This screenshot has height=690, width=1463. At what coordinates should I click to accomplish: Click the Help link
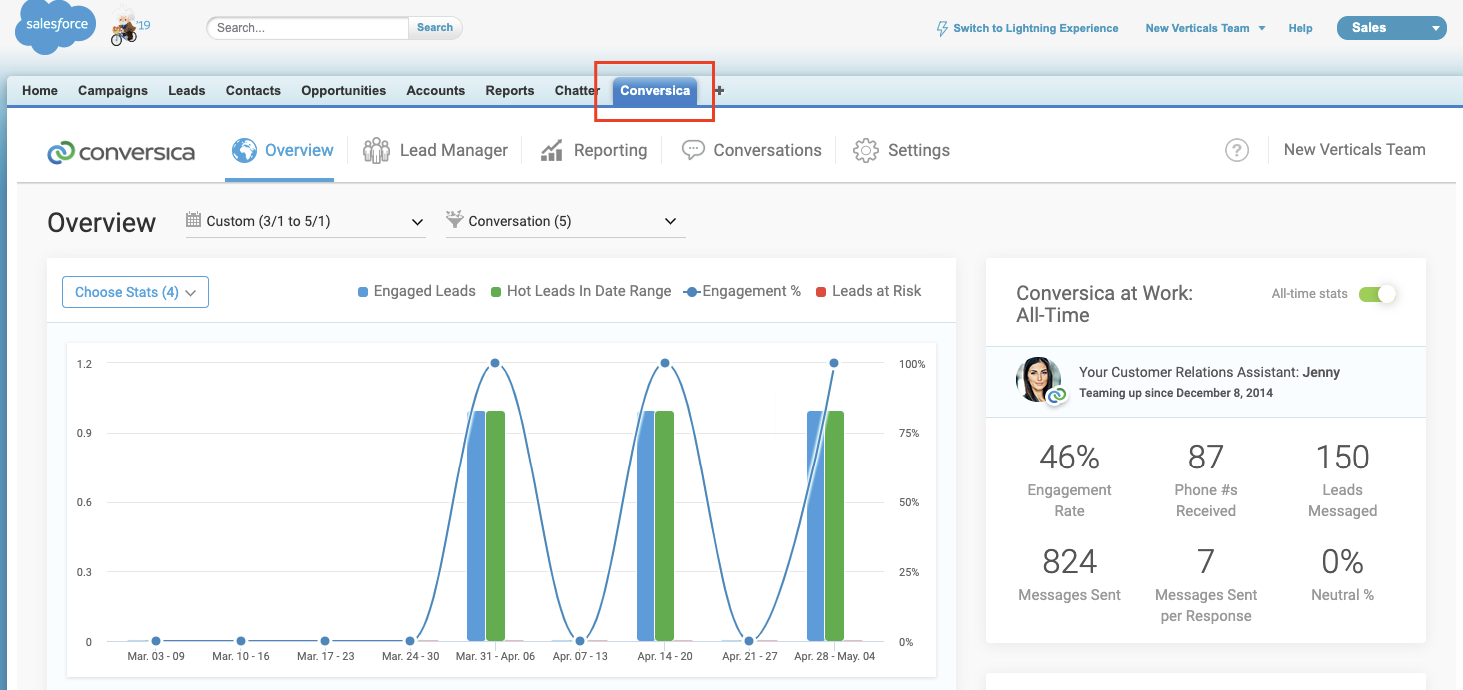click(1300, 28)
